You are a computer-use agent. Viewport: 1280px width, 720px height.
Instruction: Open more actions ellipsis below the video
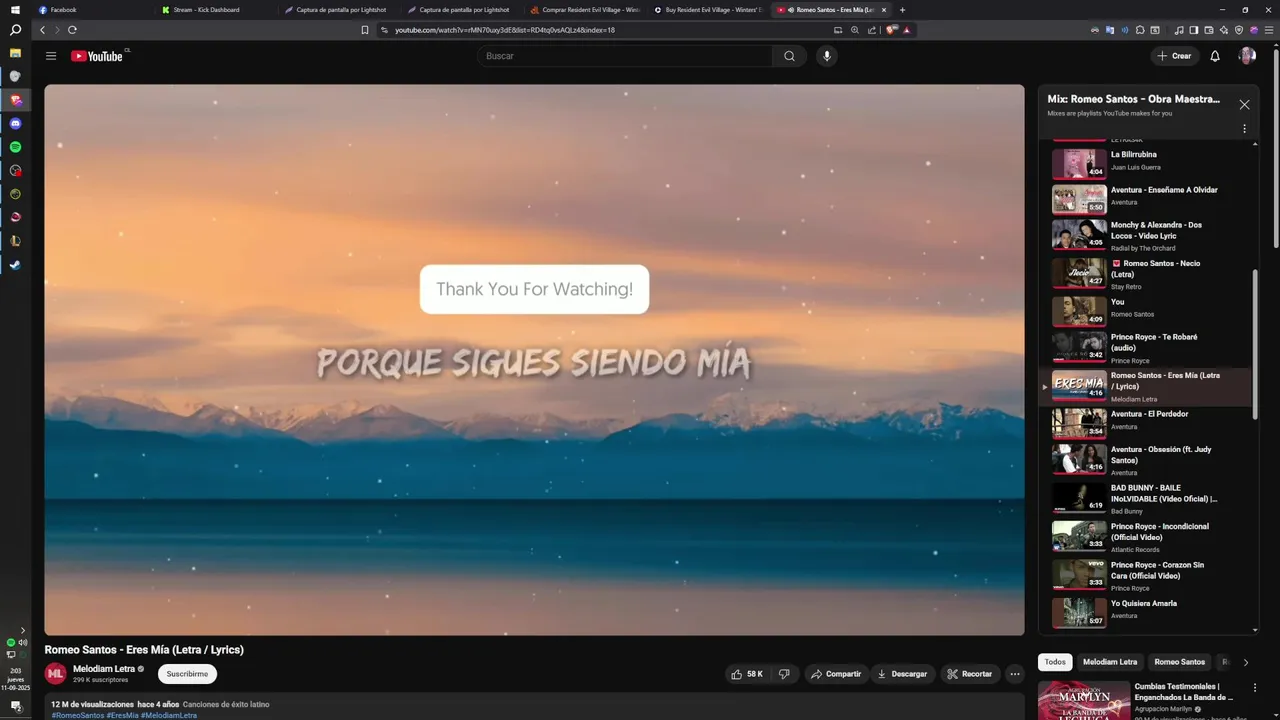[x=1015, y=674]
